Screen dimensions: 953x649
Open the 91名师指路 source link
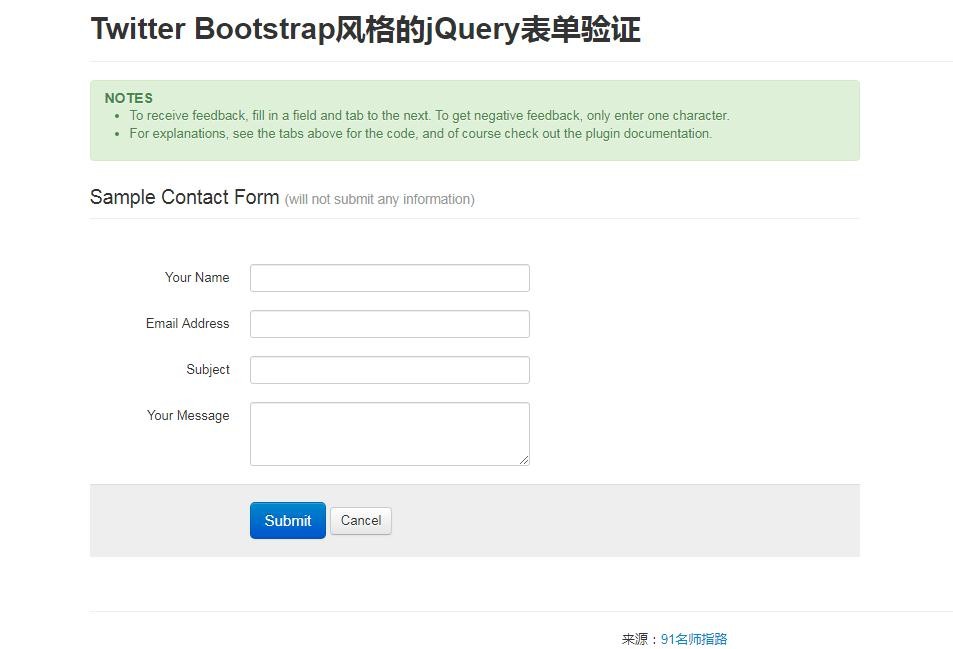click(693, 639)
